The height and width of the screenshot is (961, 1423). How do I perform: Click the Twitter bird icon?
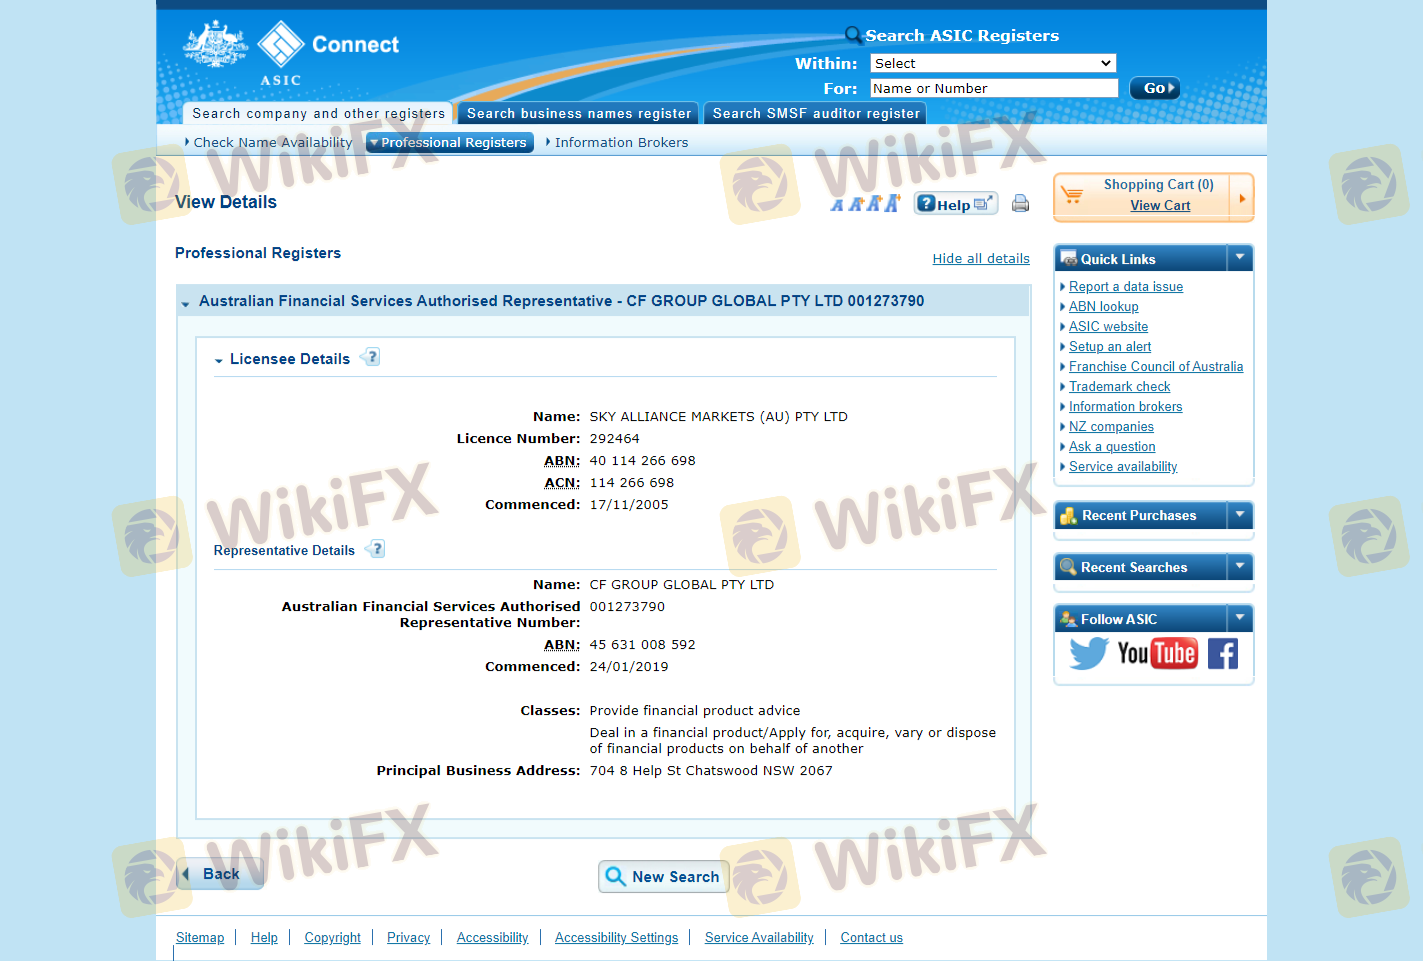tap(1088, 654)
